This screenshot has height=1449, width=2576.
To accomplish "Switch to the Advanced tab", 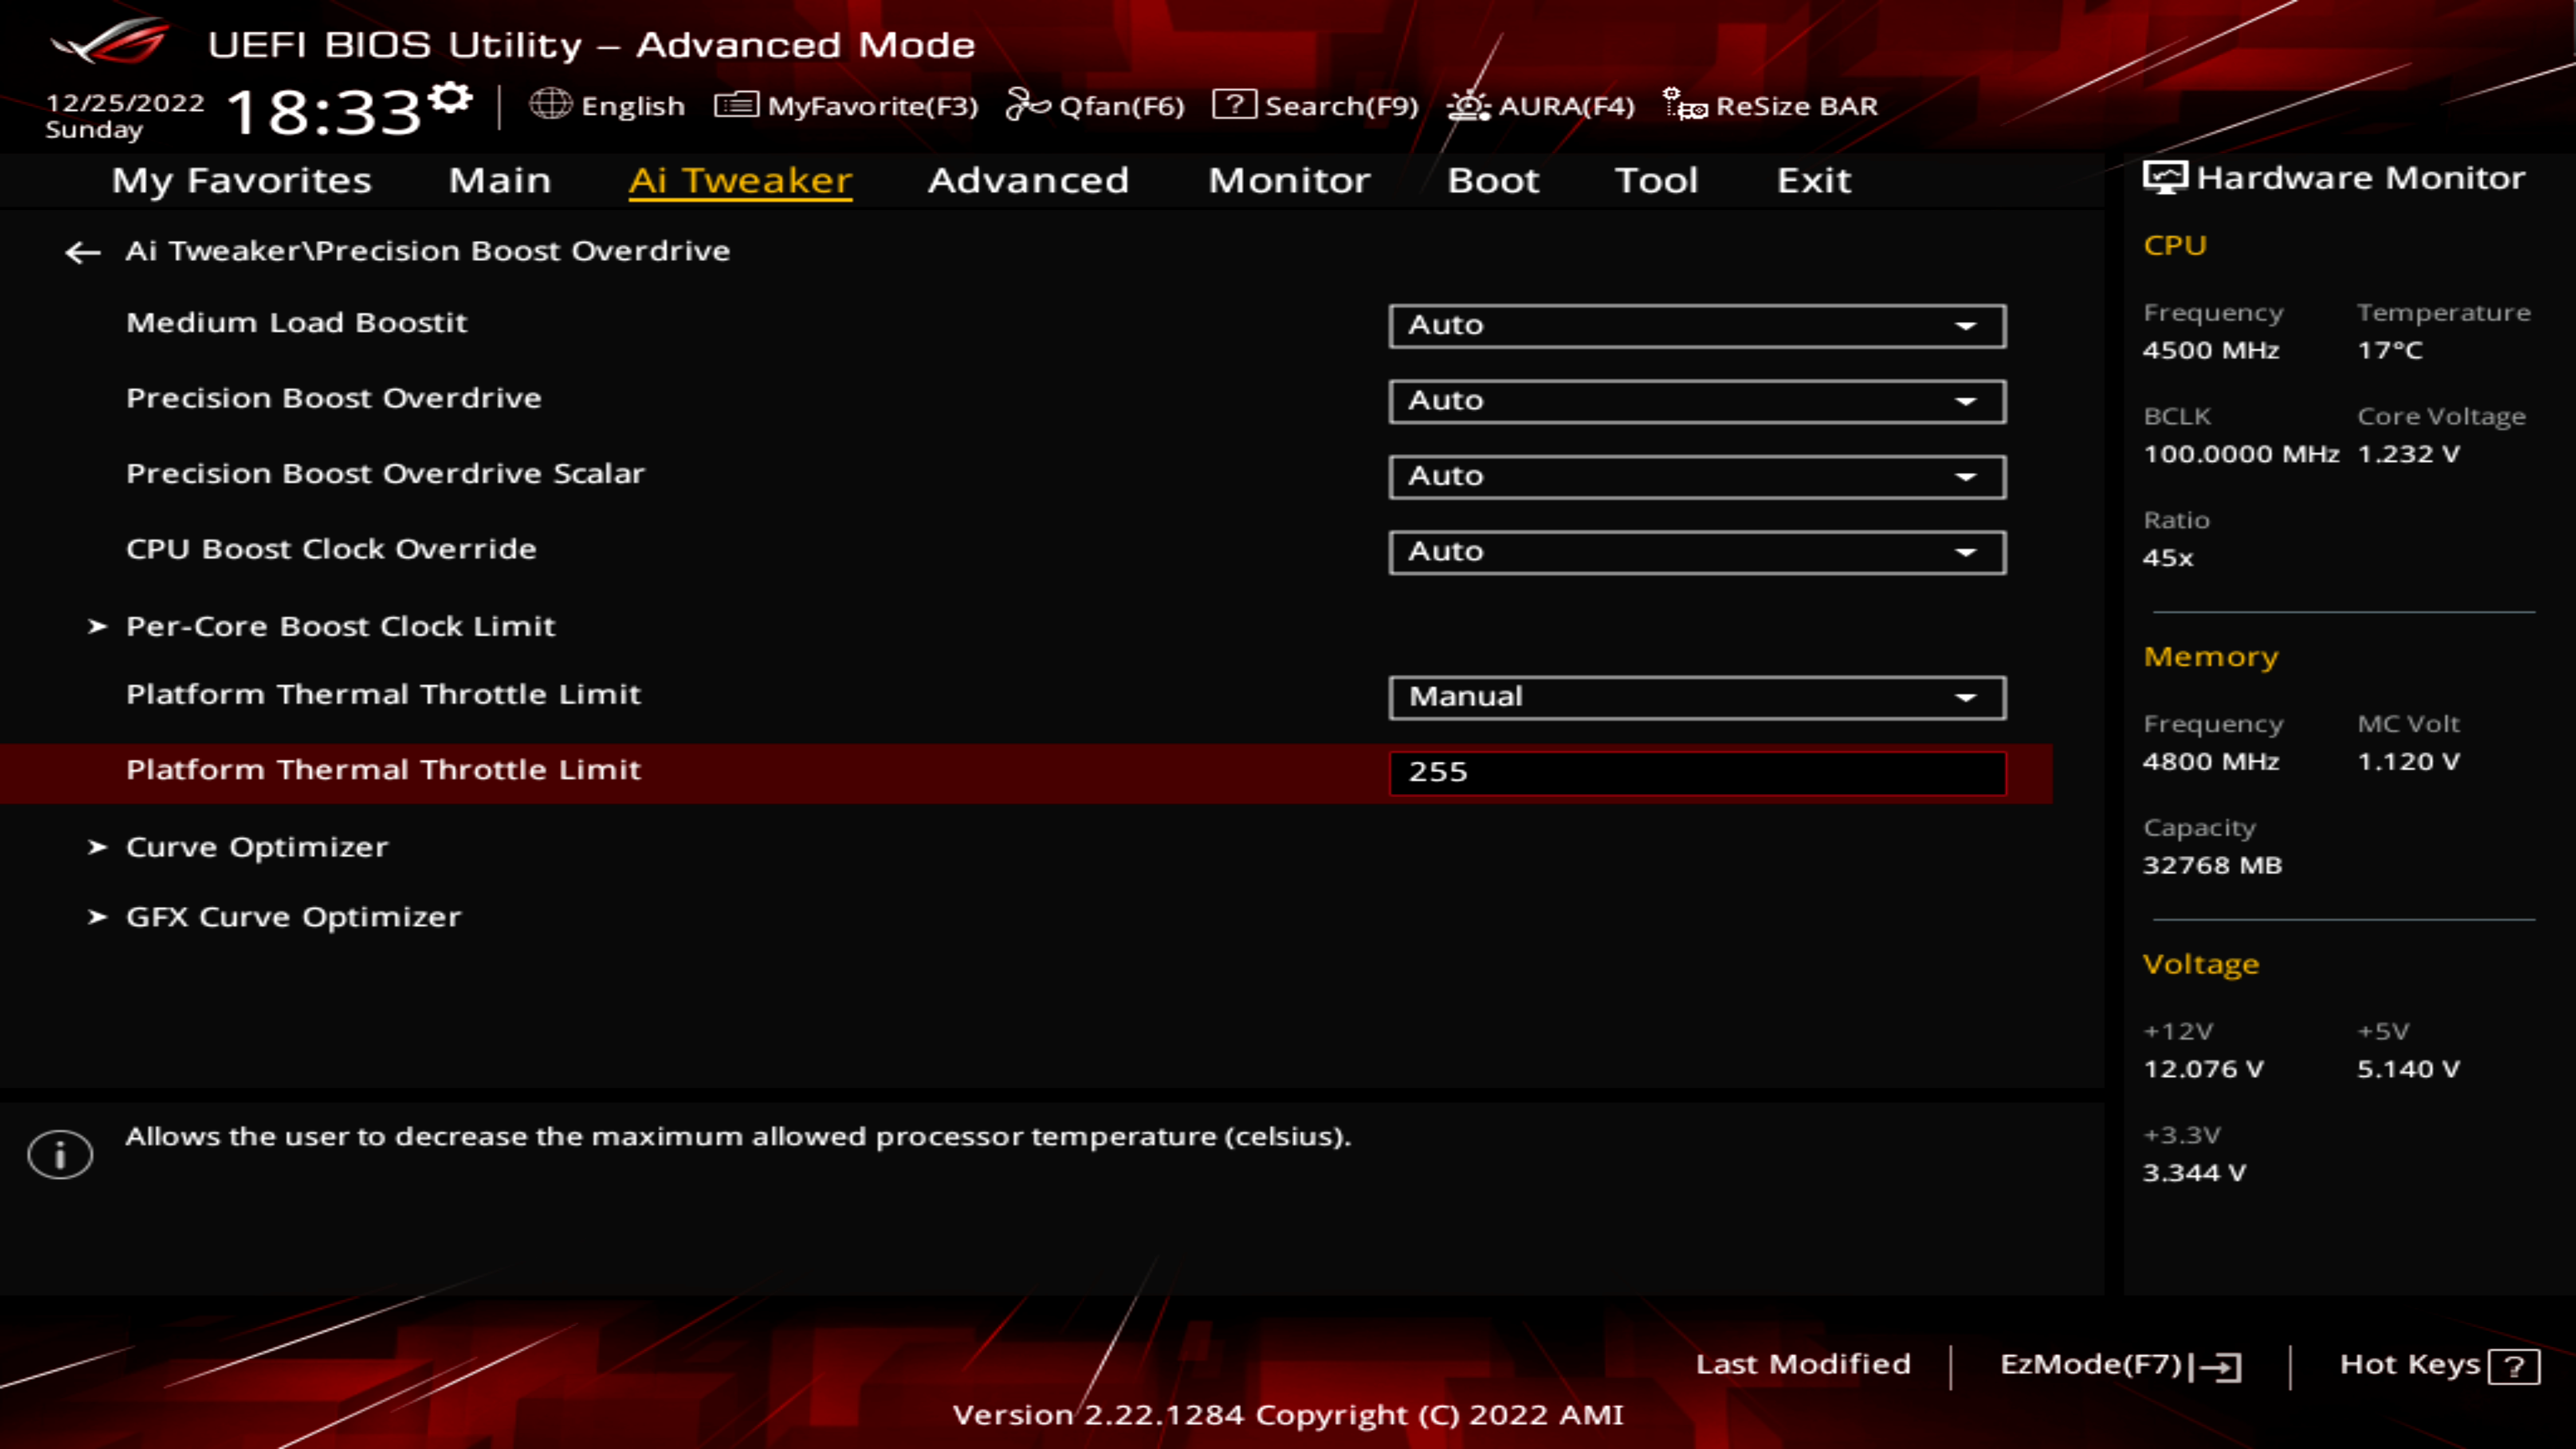I will click(x=1027, y=180).
